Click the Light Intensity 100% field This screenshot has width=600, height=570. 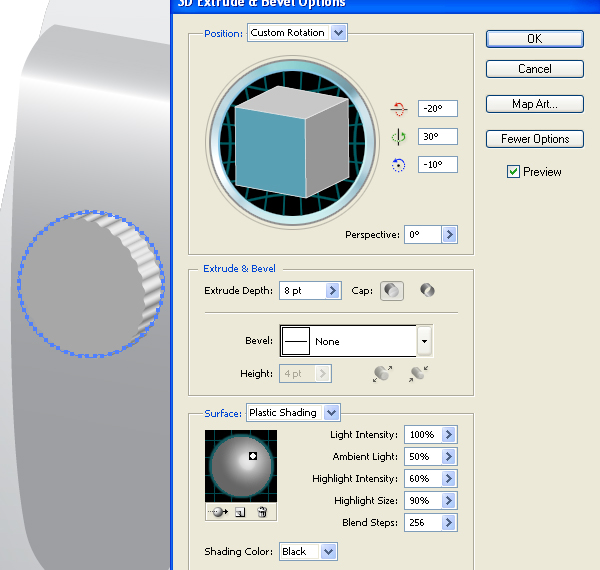[423, 435]
